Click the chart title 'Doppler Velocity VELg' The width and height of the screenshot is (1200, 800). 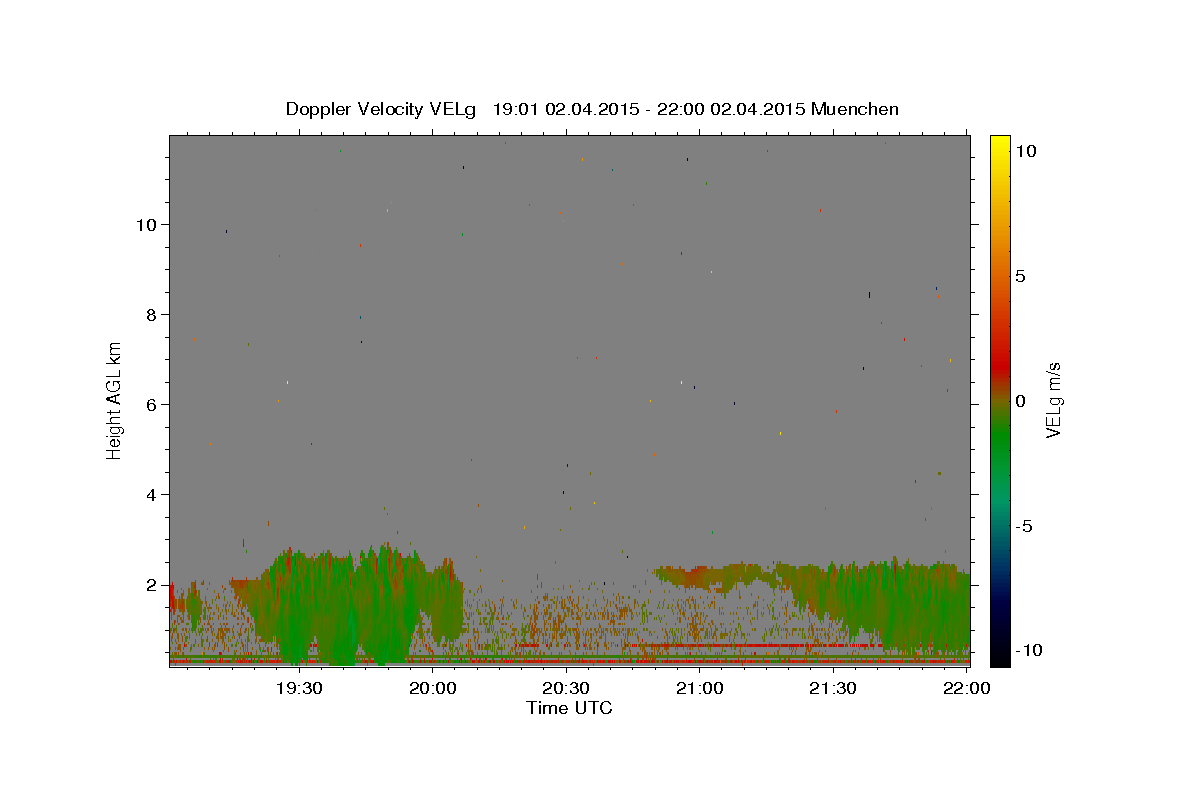(x=381, y=109)
